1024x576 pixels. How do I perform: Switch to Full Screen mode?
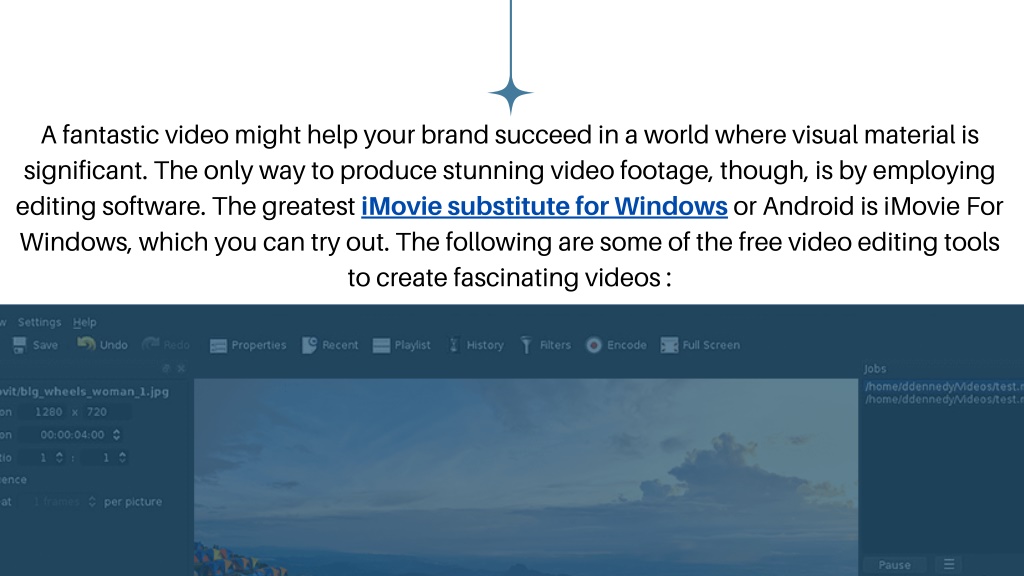[700, 345]
